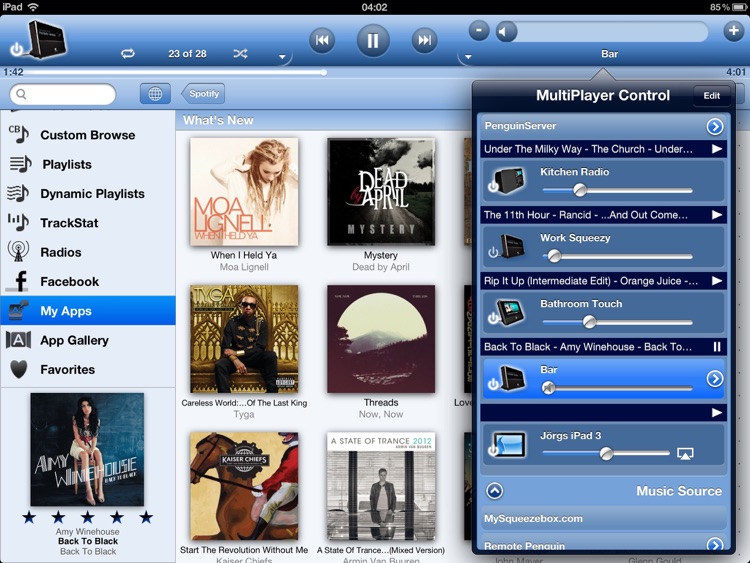
Task: Open Custom Browse in sidebar
Action: (88, 135)
